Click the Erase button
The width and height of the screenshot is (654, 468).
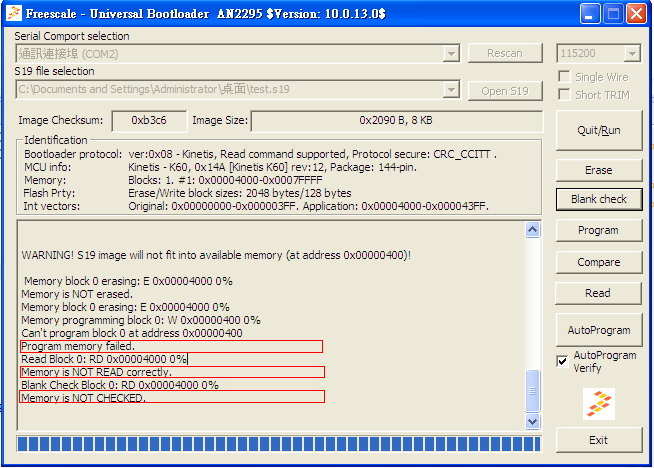coord(599,170)
